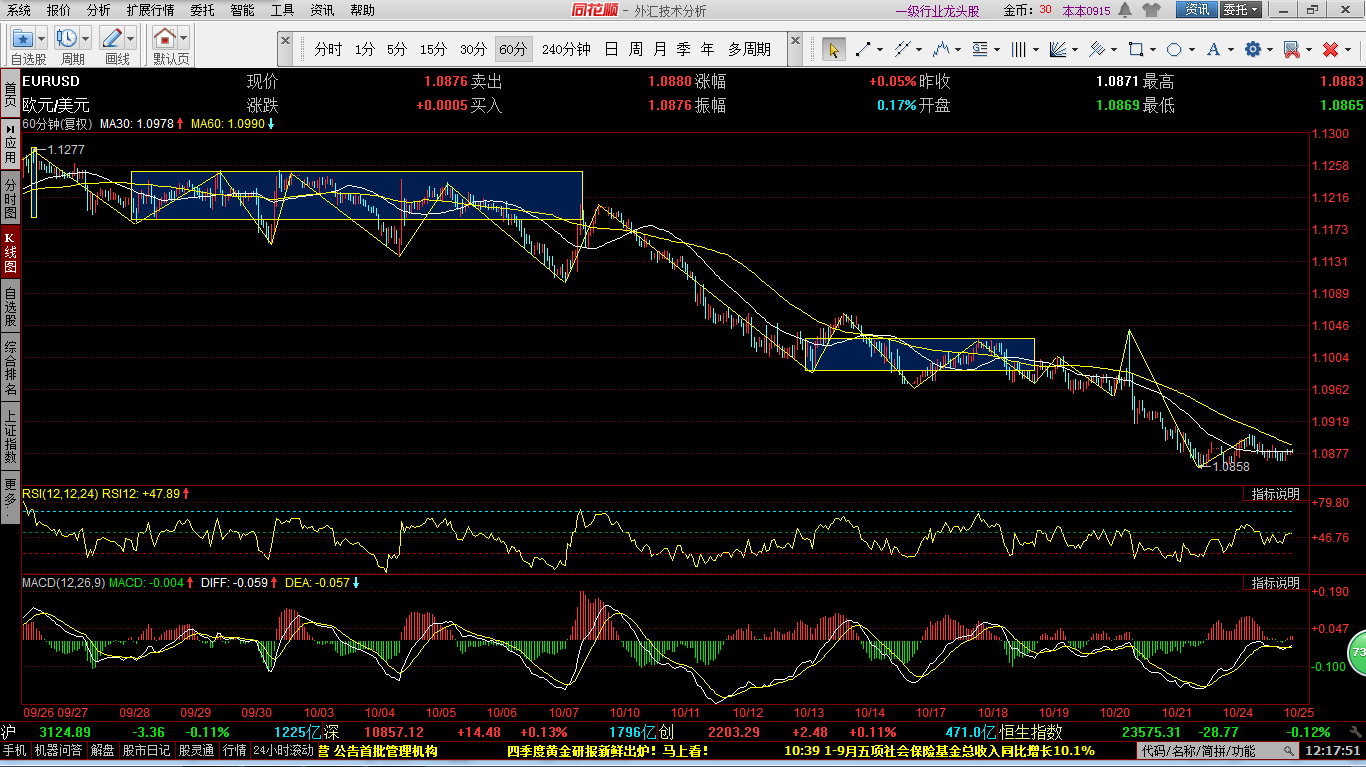Image resolution: width=1366 pixels, height=767 pixels.
Task: Expand the ellipse tool dropdown arrow
Action: 1192,49
